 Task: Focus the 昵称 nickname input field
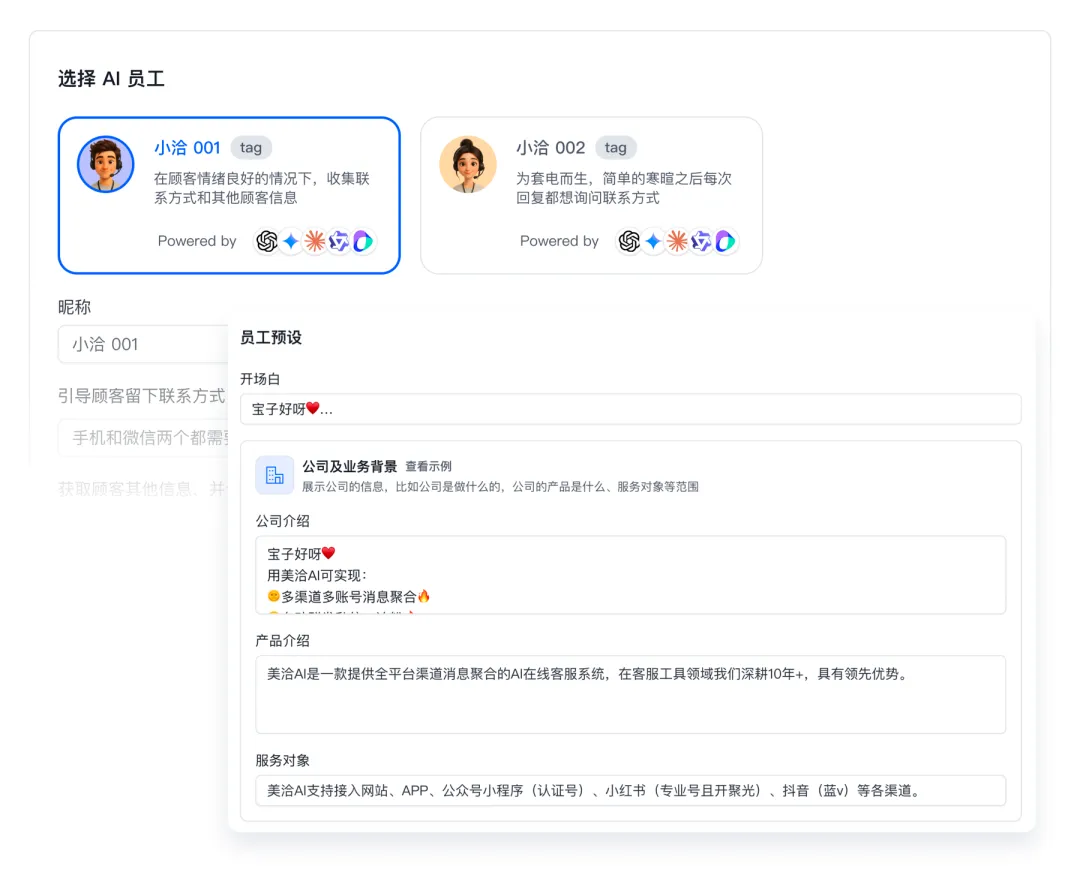(x=142, y=344)
